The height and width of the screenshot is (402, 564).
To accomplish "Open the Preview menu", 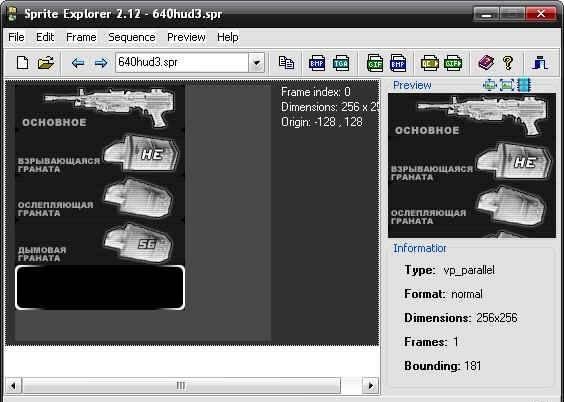I will click(186, 37).
